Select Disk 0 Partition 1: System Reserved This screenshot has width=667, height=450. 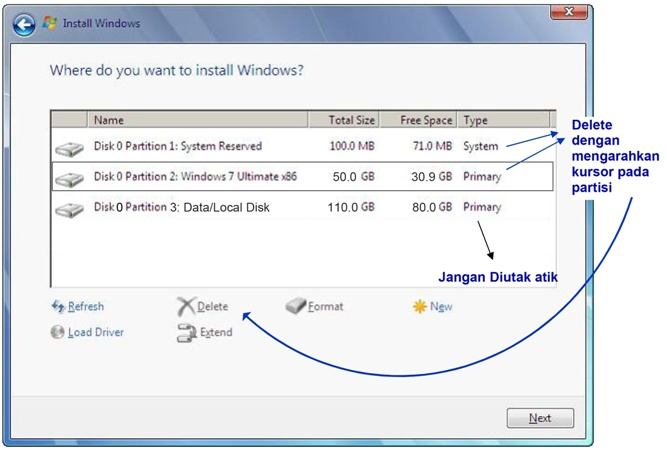coord(177,146)
